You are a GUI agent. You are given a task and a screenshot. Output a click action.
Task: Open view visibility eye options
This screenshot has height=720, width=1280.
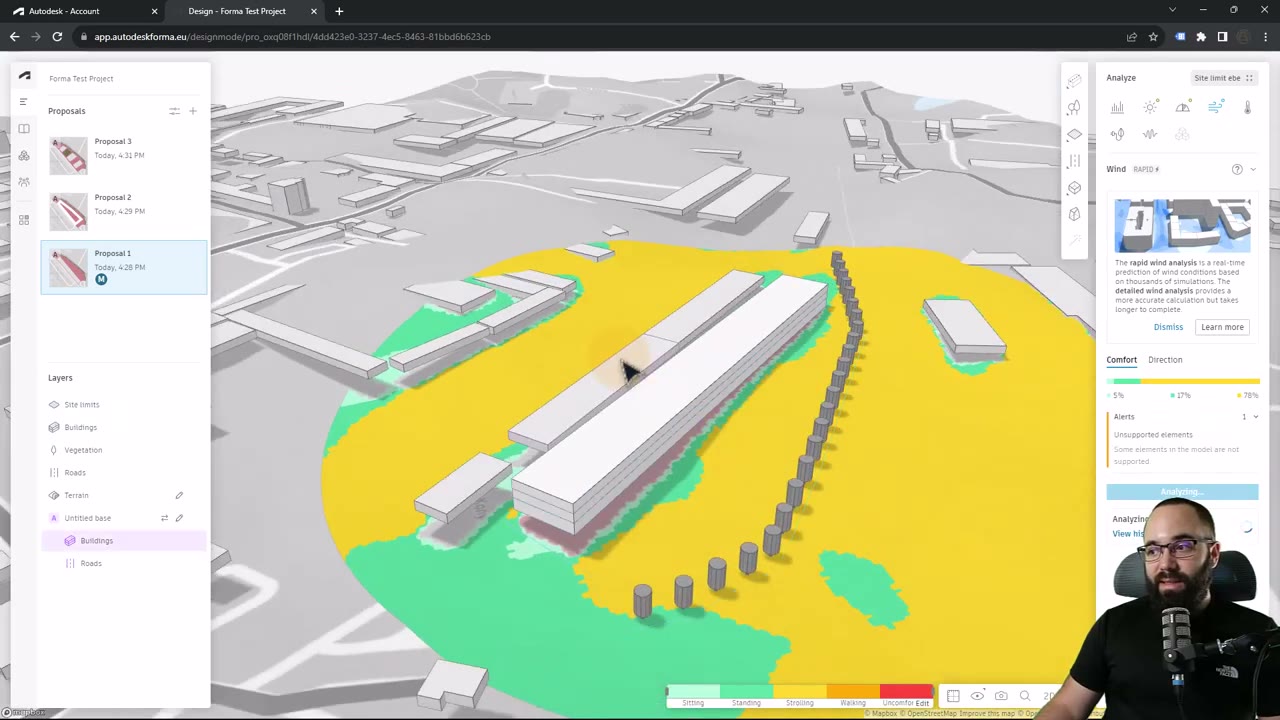coord(977,696)
